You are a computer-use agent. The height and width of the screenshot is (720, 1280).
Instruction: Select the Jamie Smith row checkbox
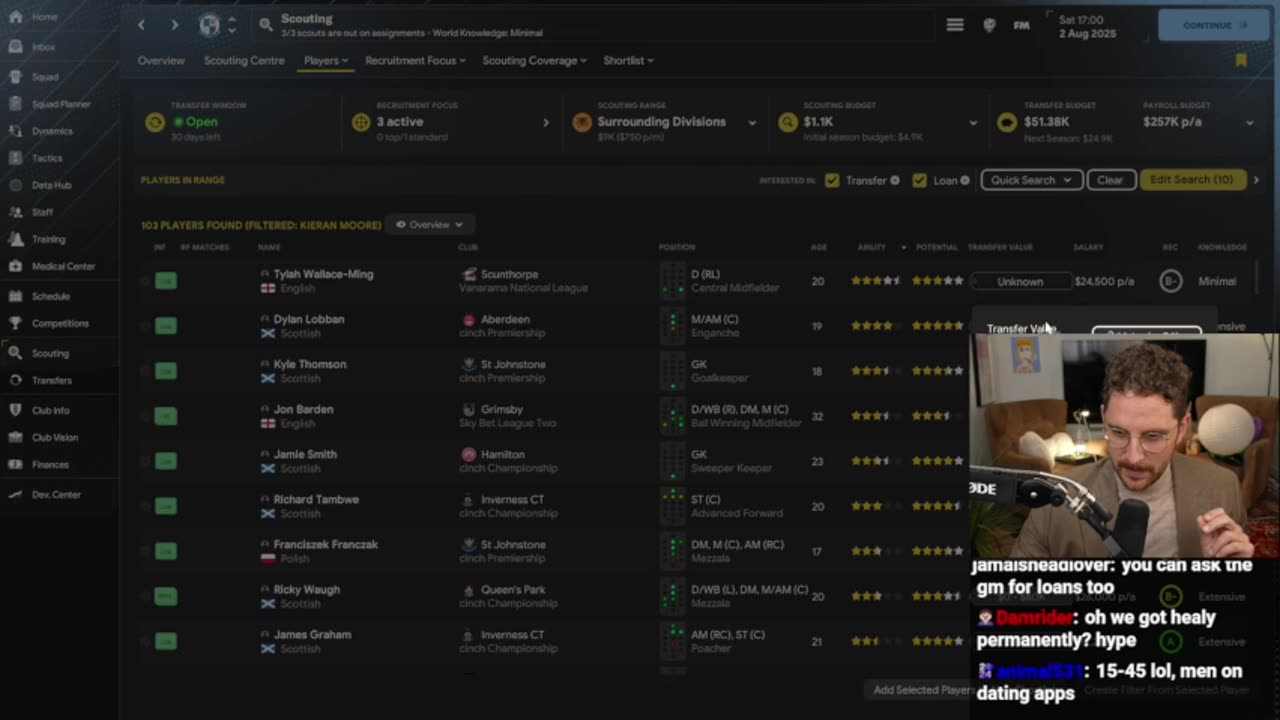146,461
